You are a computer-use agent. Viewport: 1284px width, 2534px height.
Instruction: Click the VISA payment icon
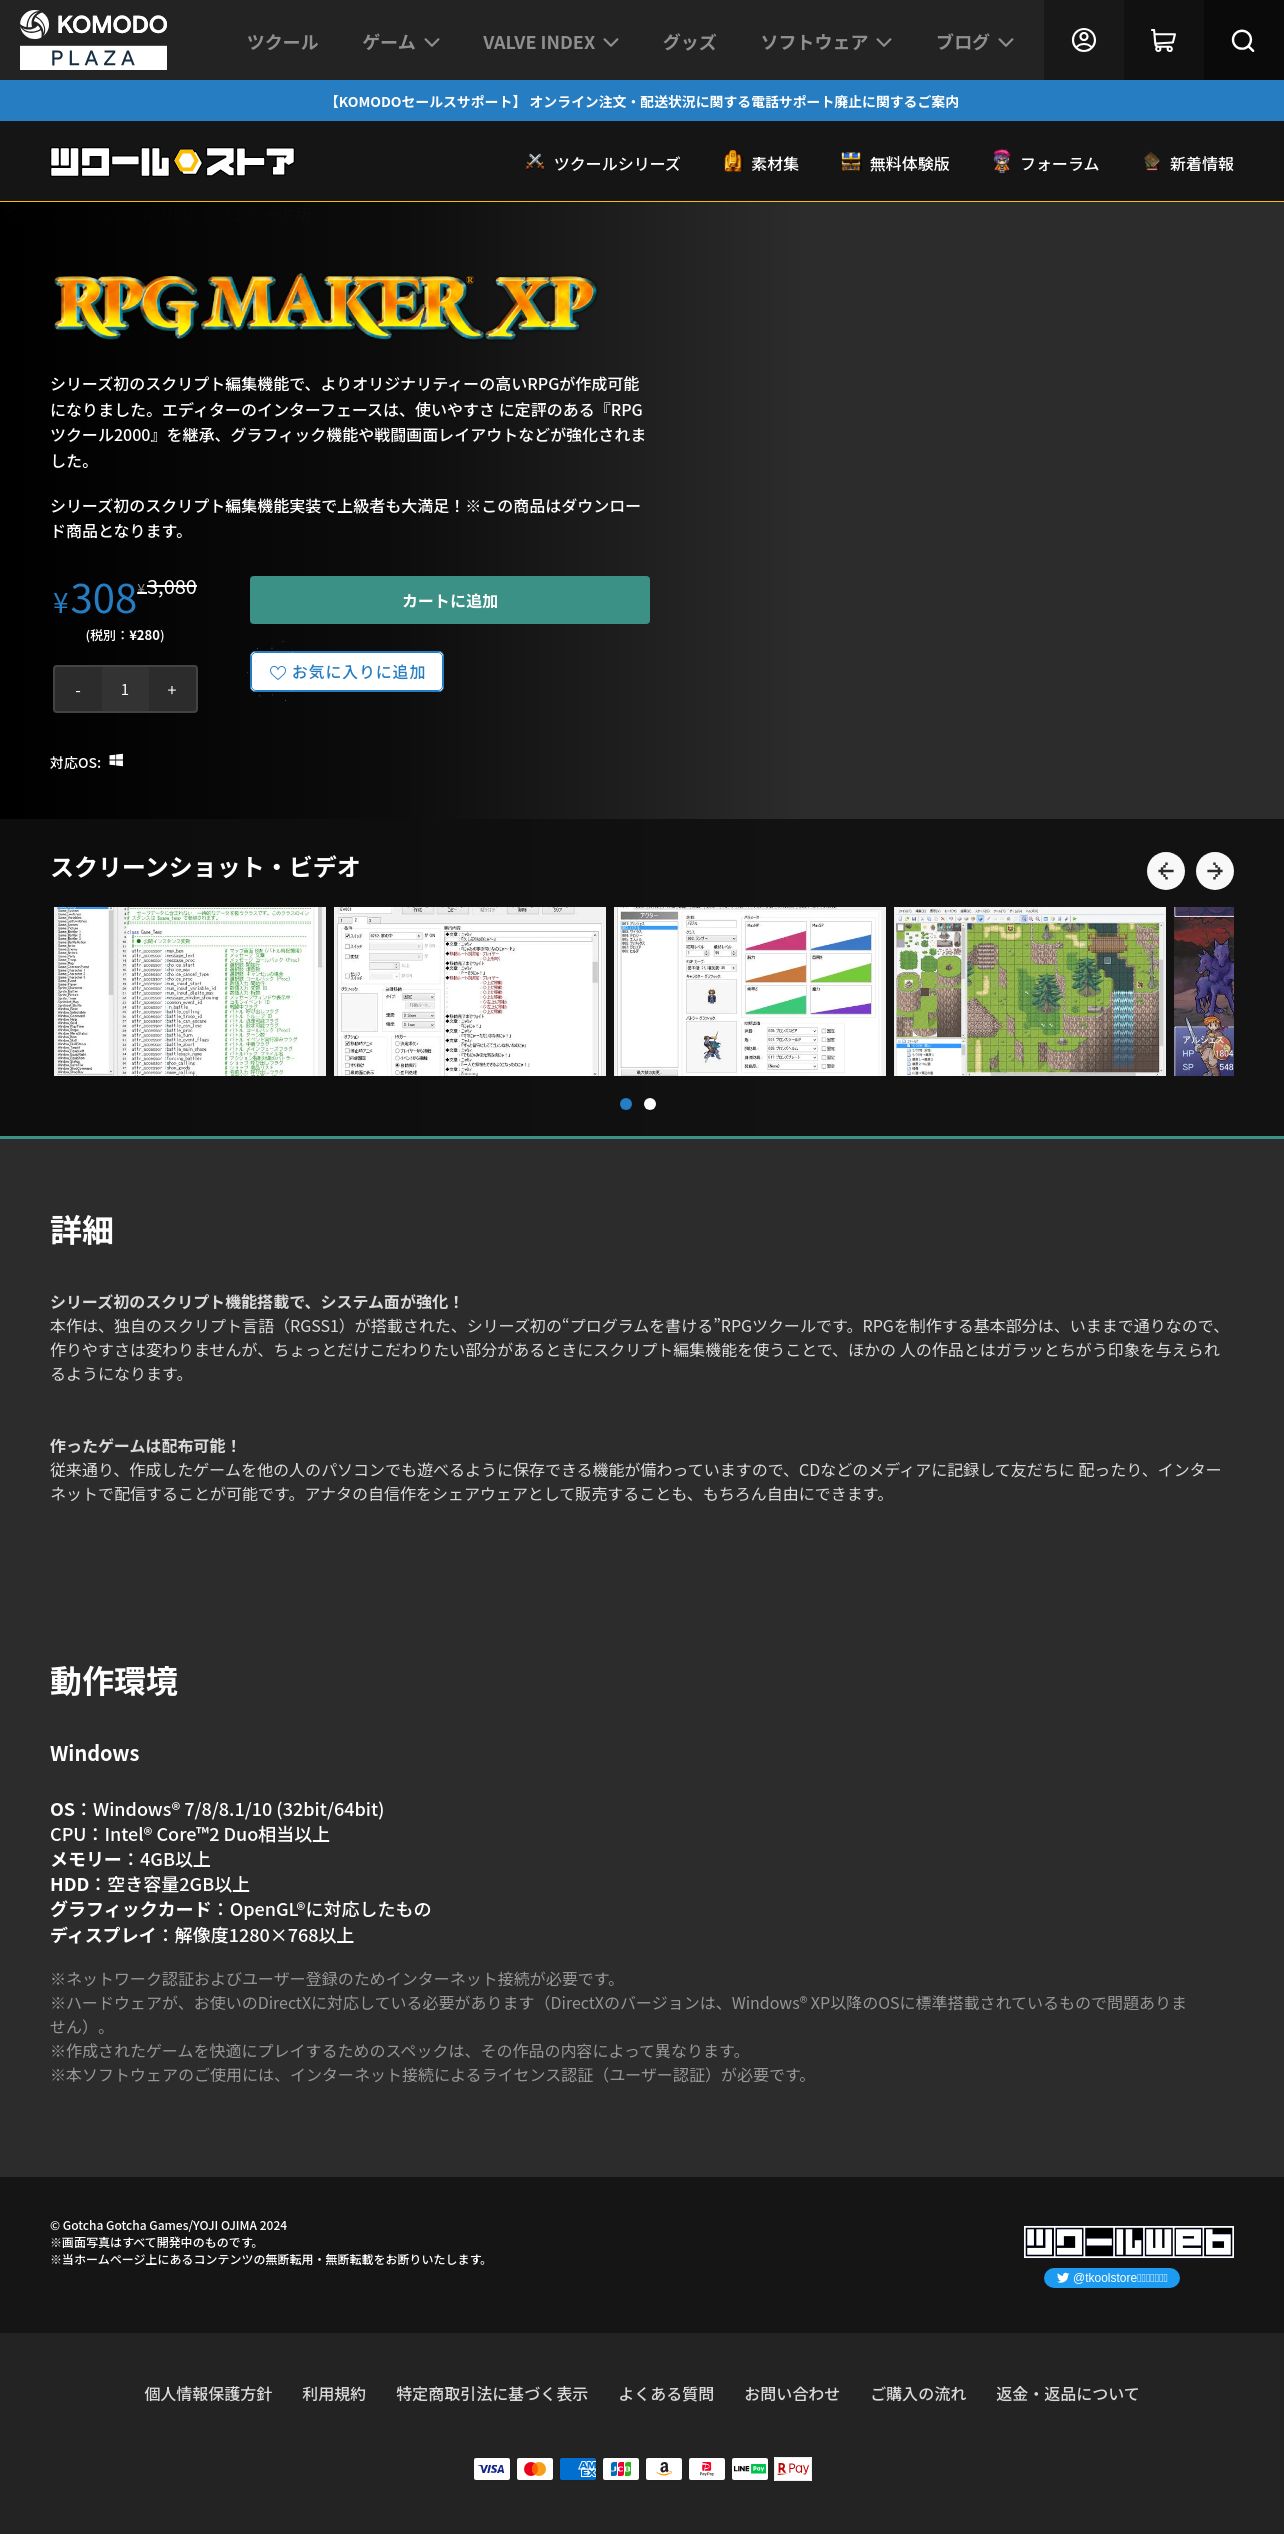492,2469
